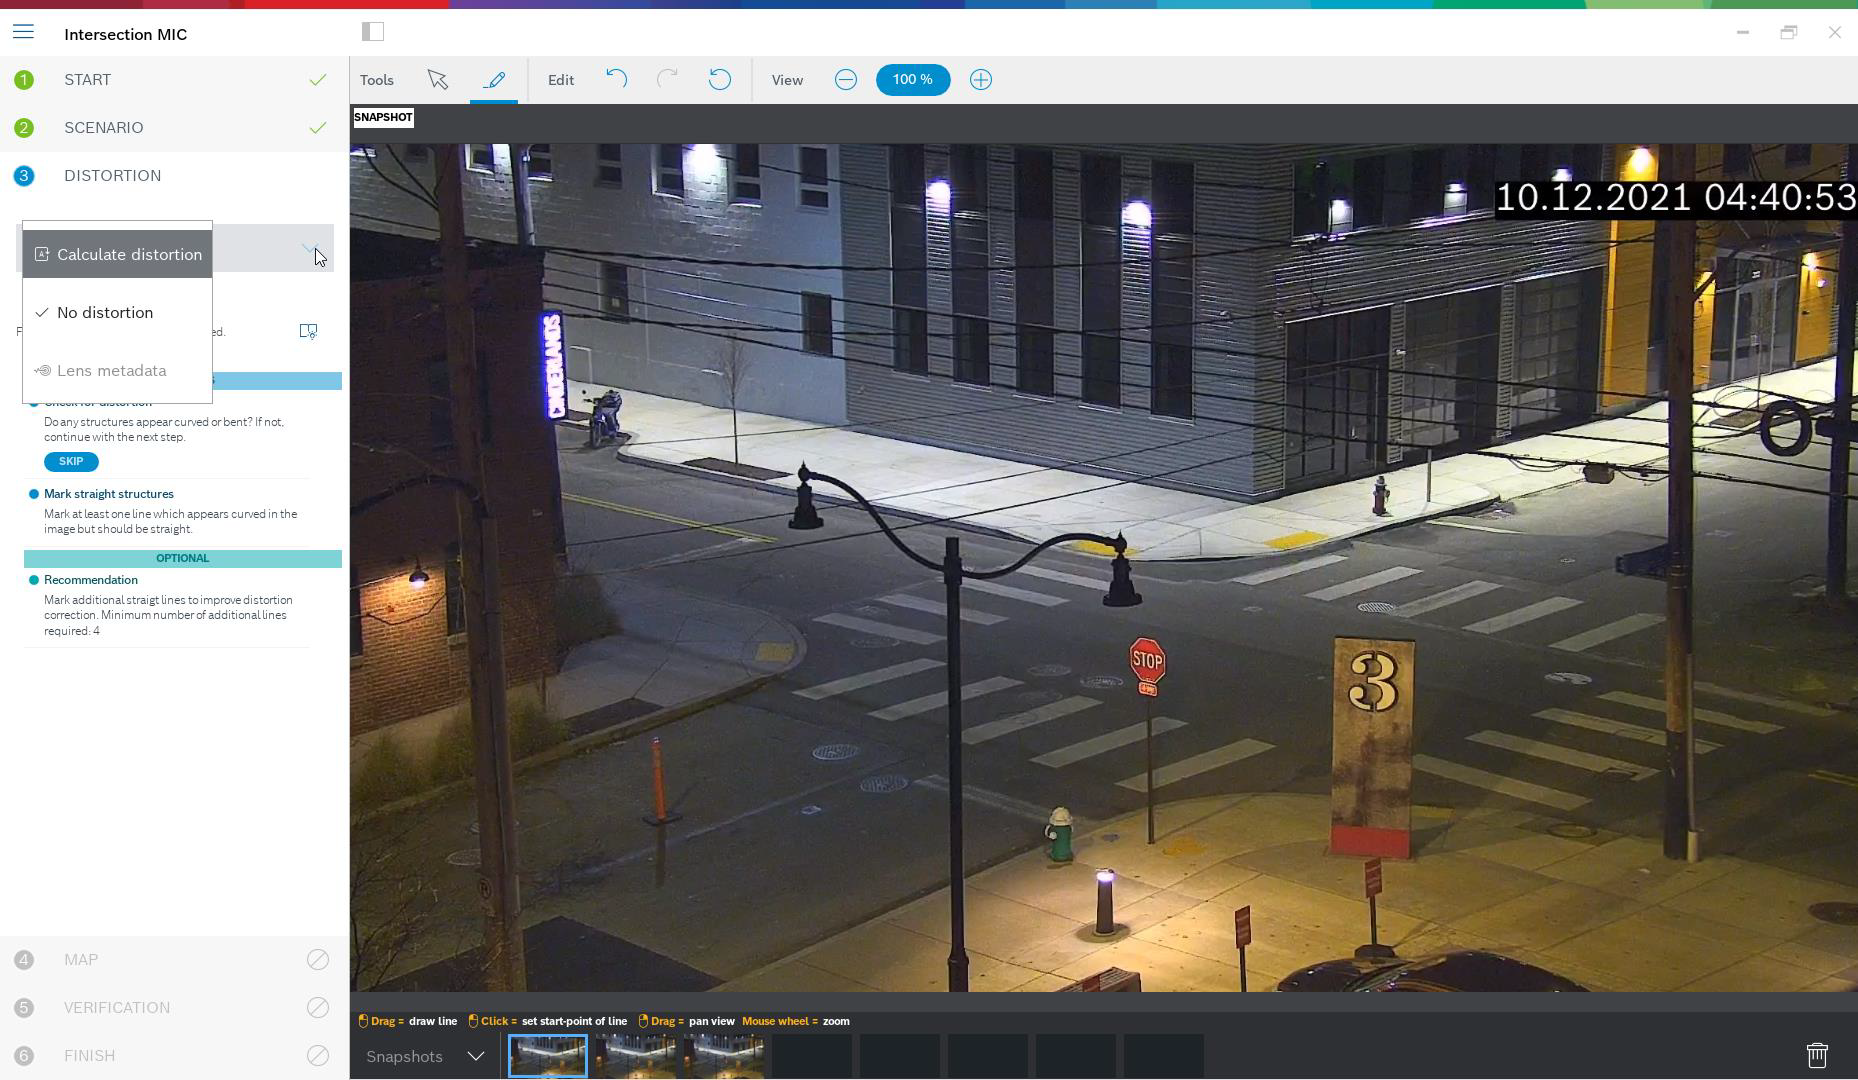Toggle the sidebar panel icon
The height and width of the screenshot is (1080, 1858).
pos(373,32)
